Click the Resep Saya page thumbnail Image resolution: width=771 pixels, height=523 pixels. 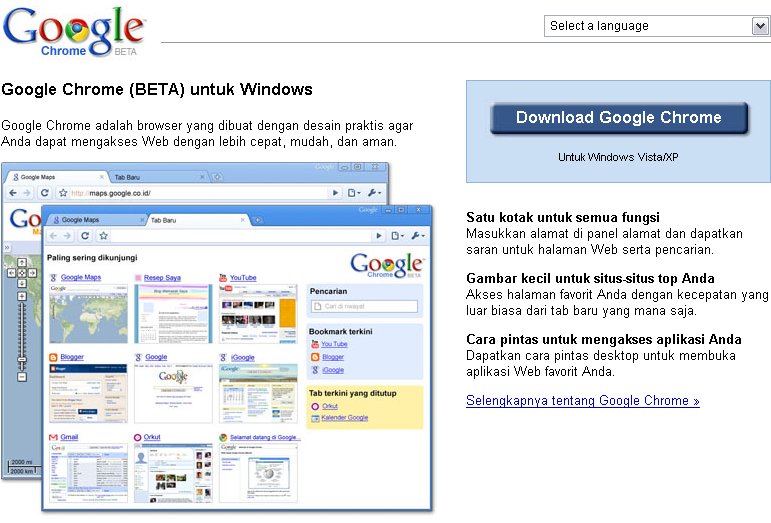174,314
